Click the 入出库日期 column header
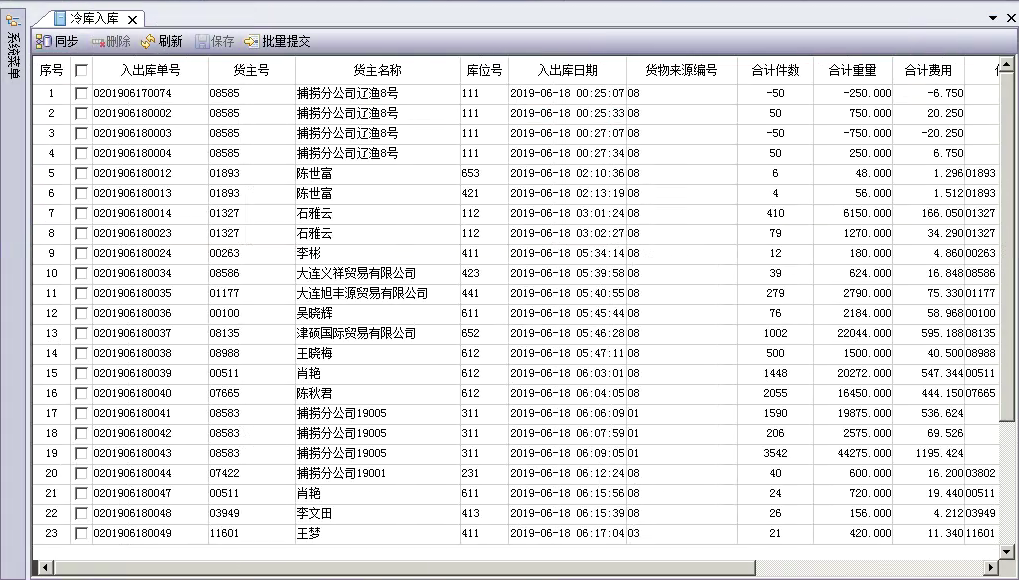Image resolution: width=1019 pixels, height=580 pixels. [567, 70]
